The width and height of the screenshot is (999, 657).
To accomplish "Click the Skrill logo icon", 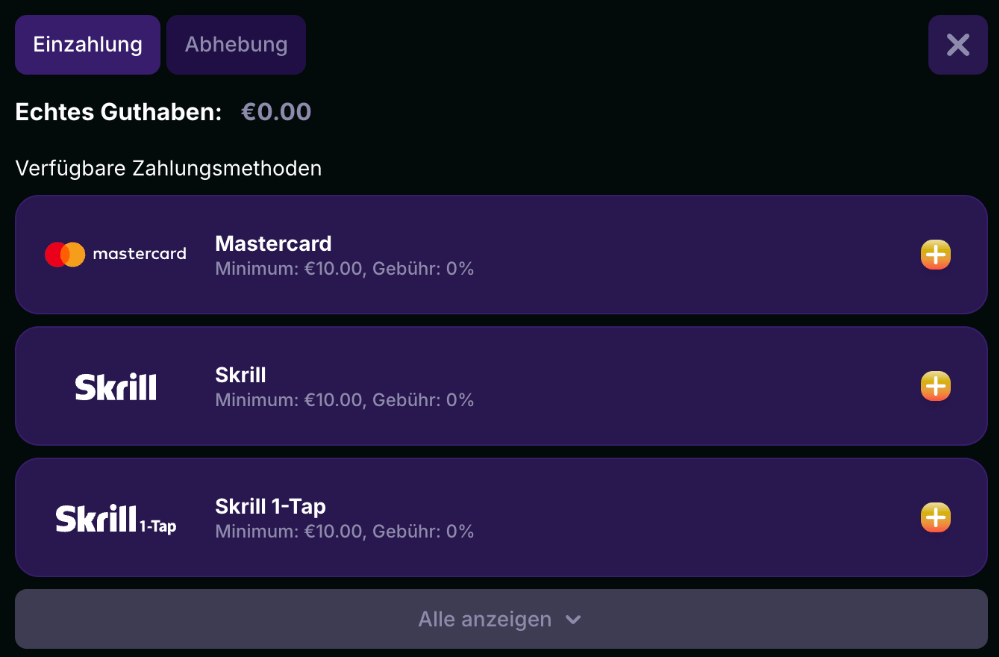I will tap(115, 386).
